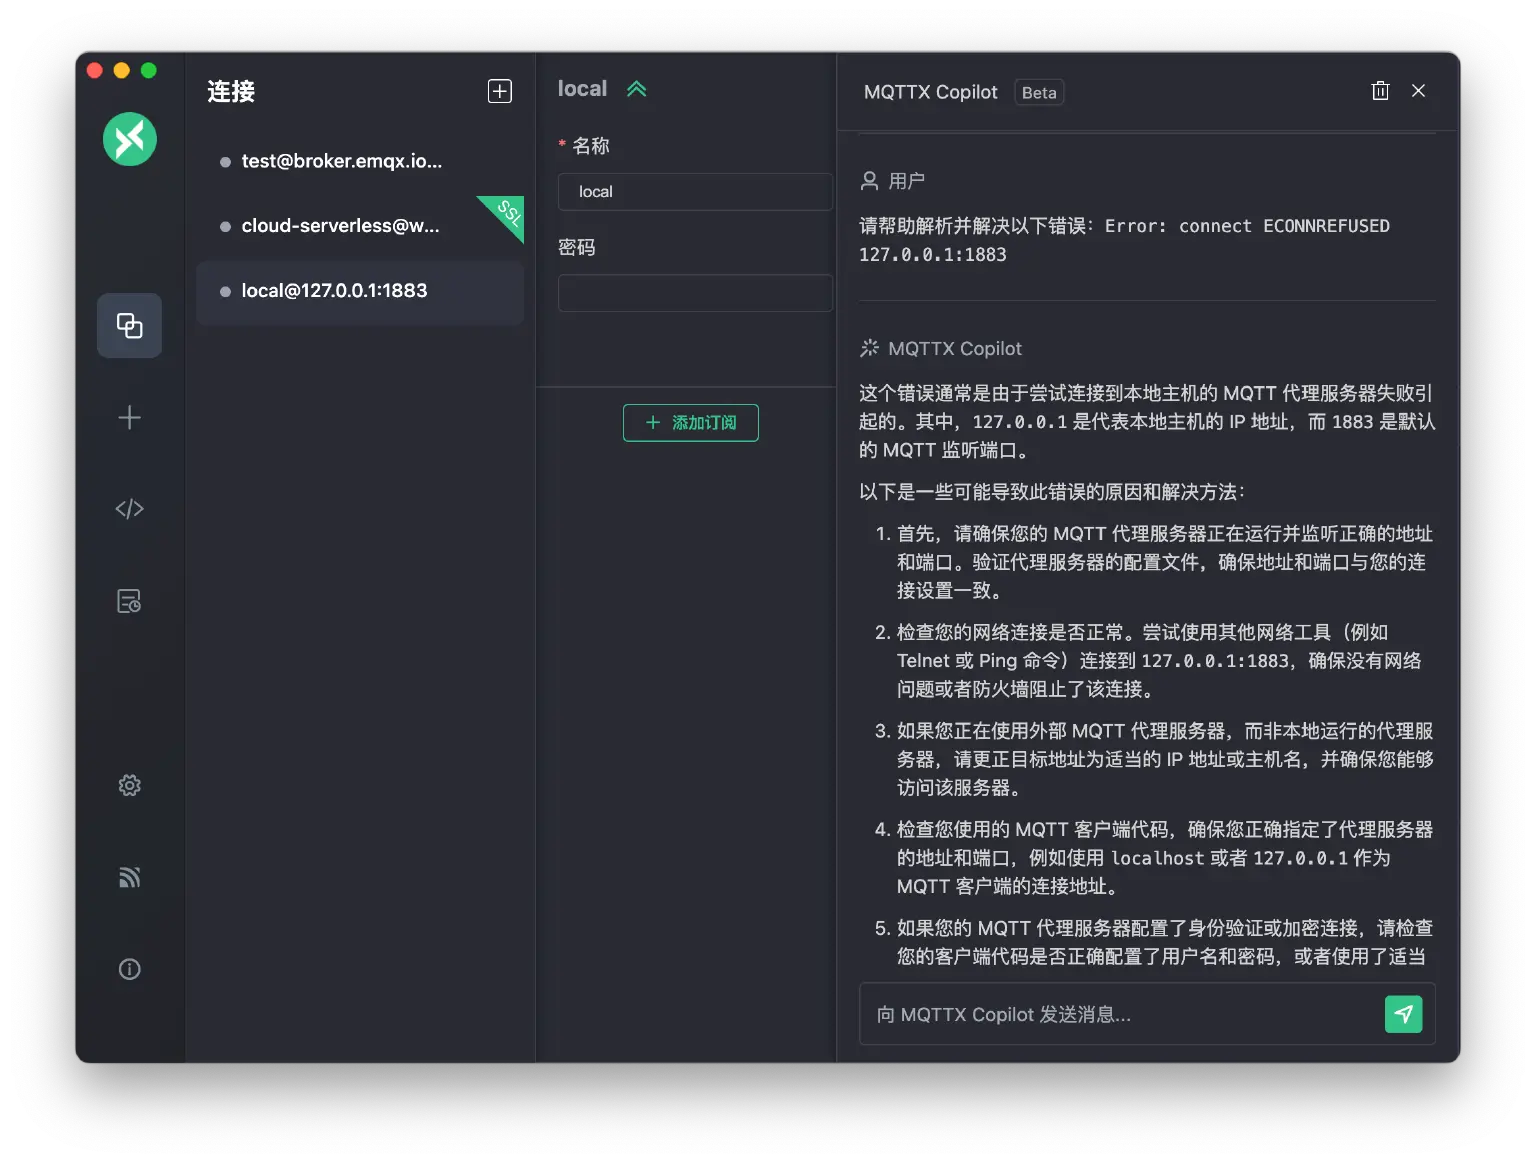
Task: Click the 名称 name input field
Action: pos(695,191)
